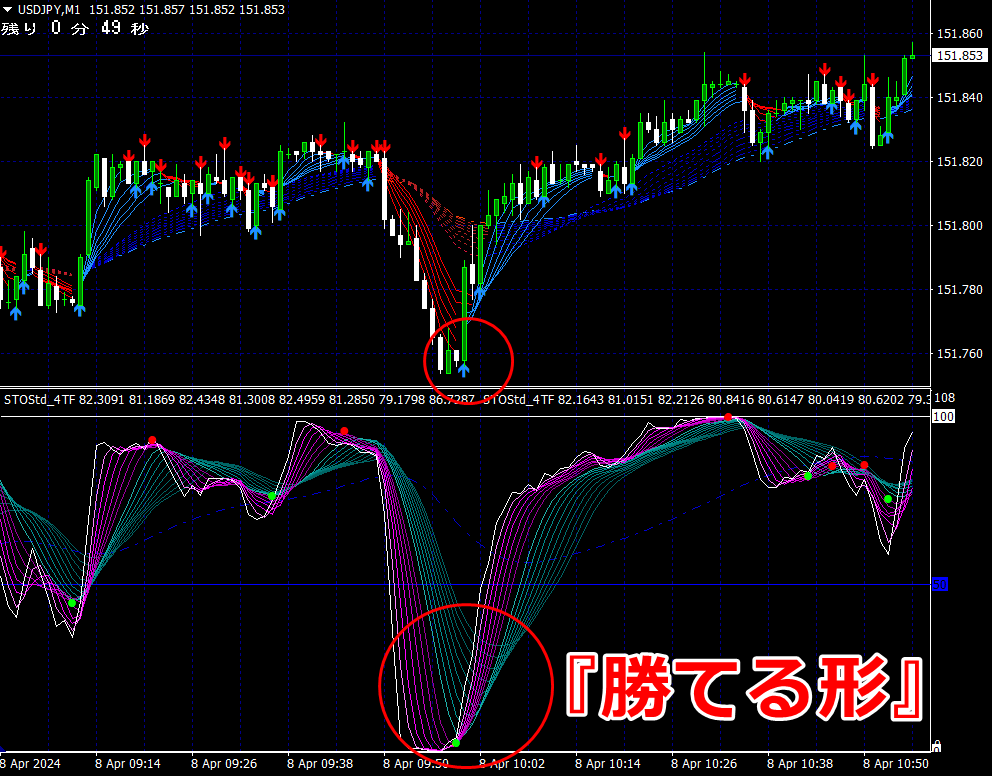This screenshot has height=776, width=992.
Task: Click the red dot touching the 100 level line
Action: point(728,417)
